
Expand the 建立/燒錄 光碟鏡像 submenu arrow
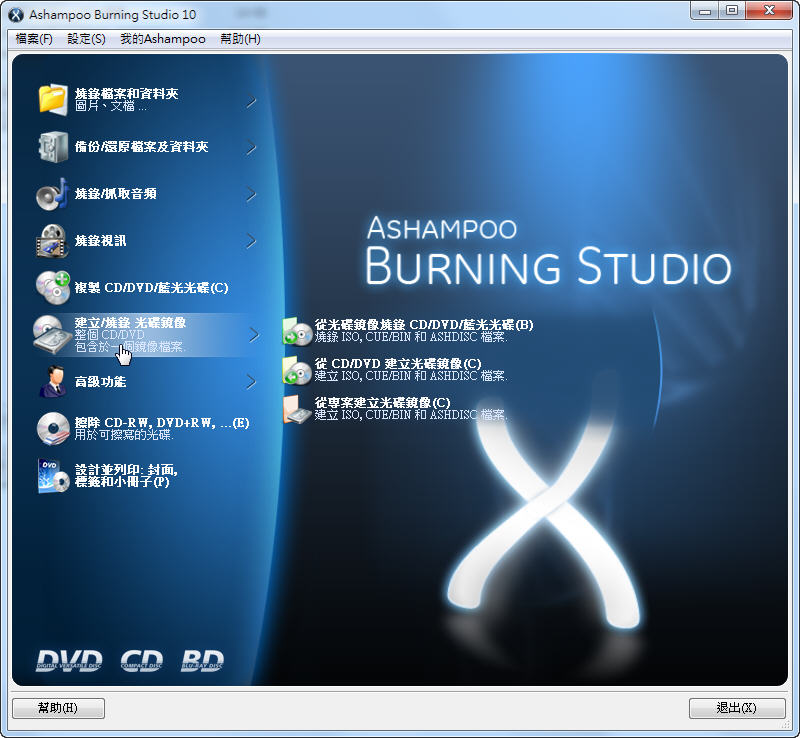[x=254, y=335]
